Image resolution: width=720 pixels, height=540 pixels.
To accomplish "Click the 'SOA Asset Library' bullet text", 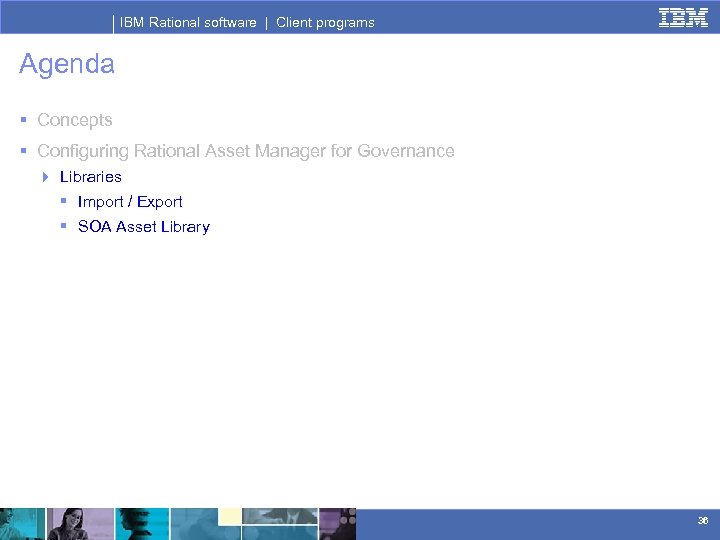I will click(x=144, y=227).
